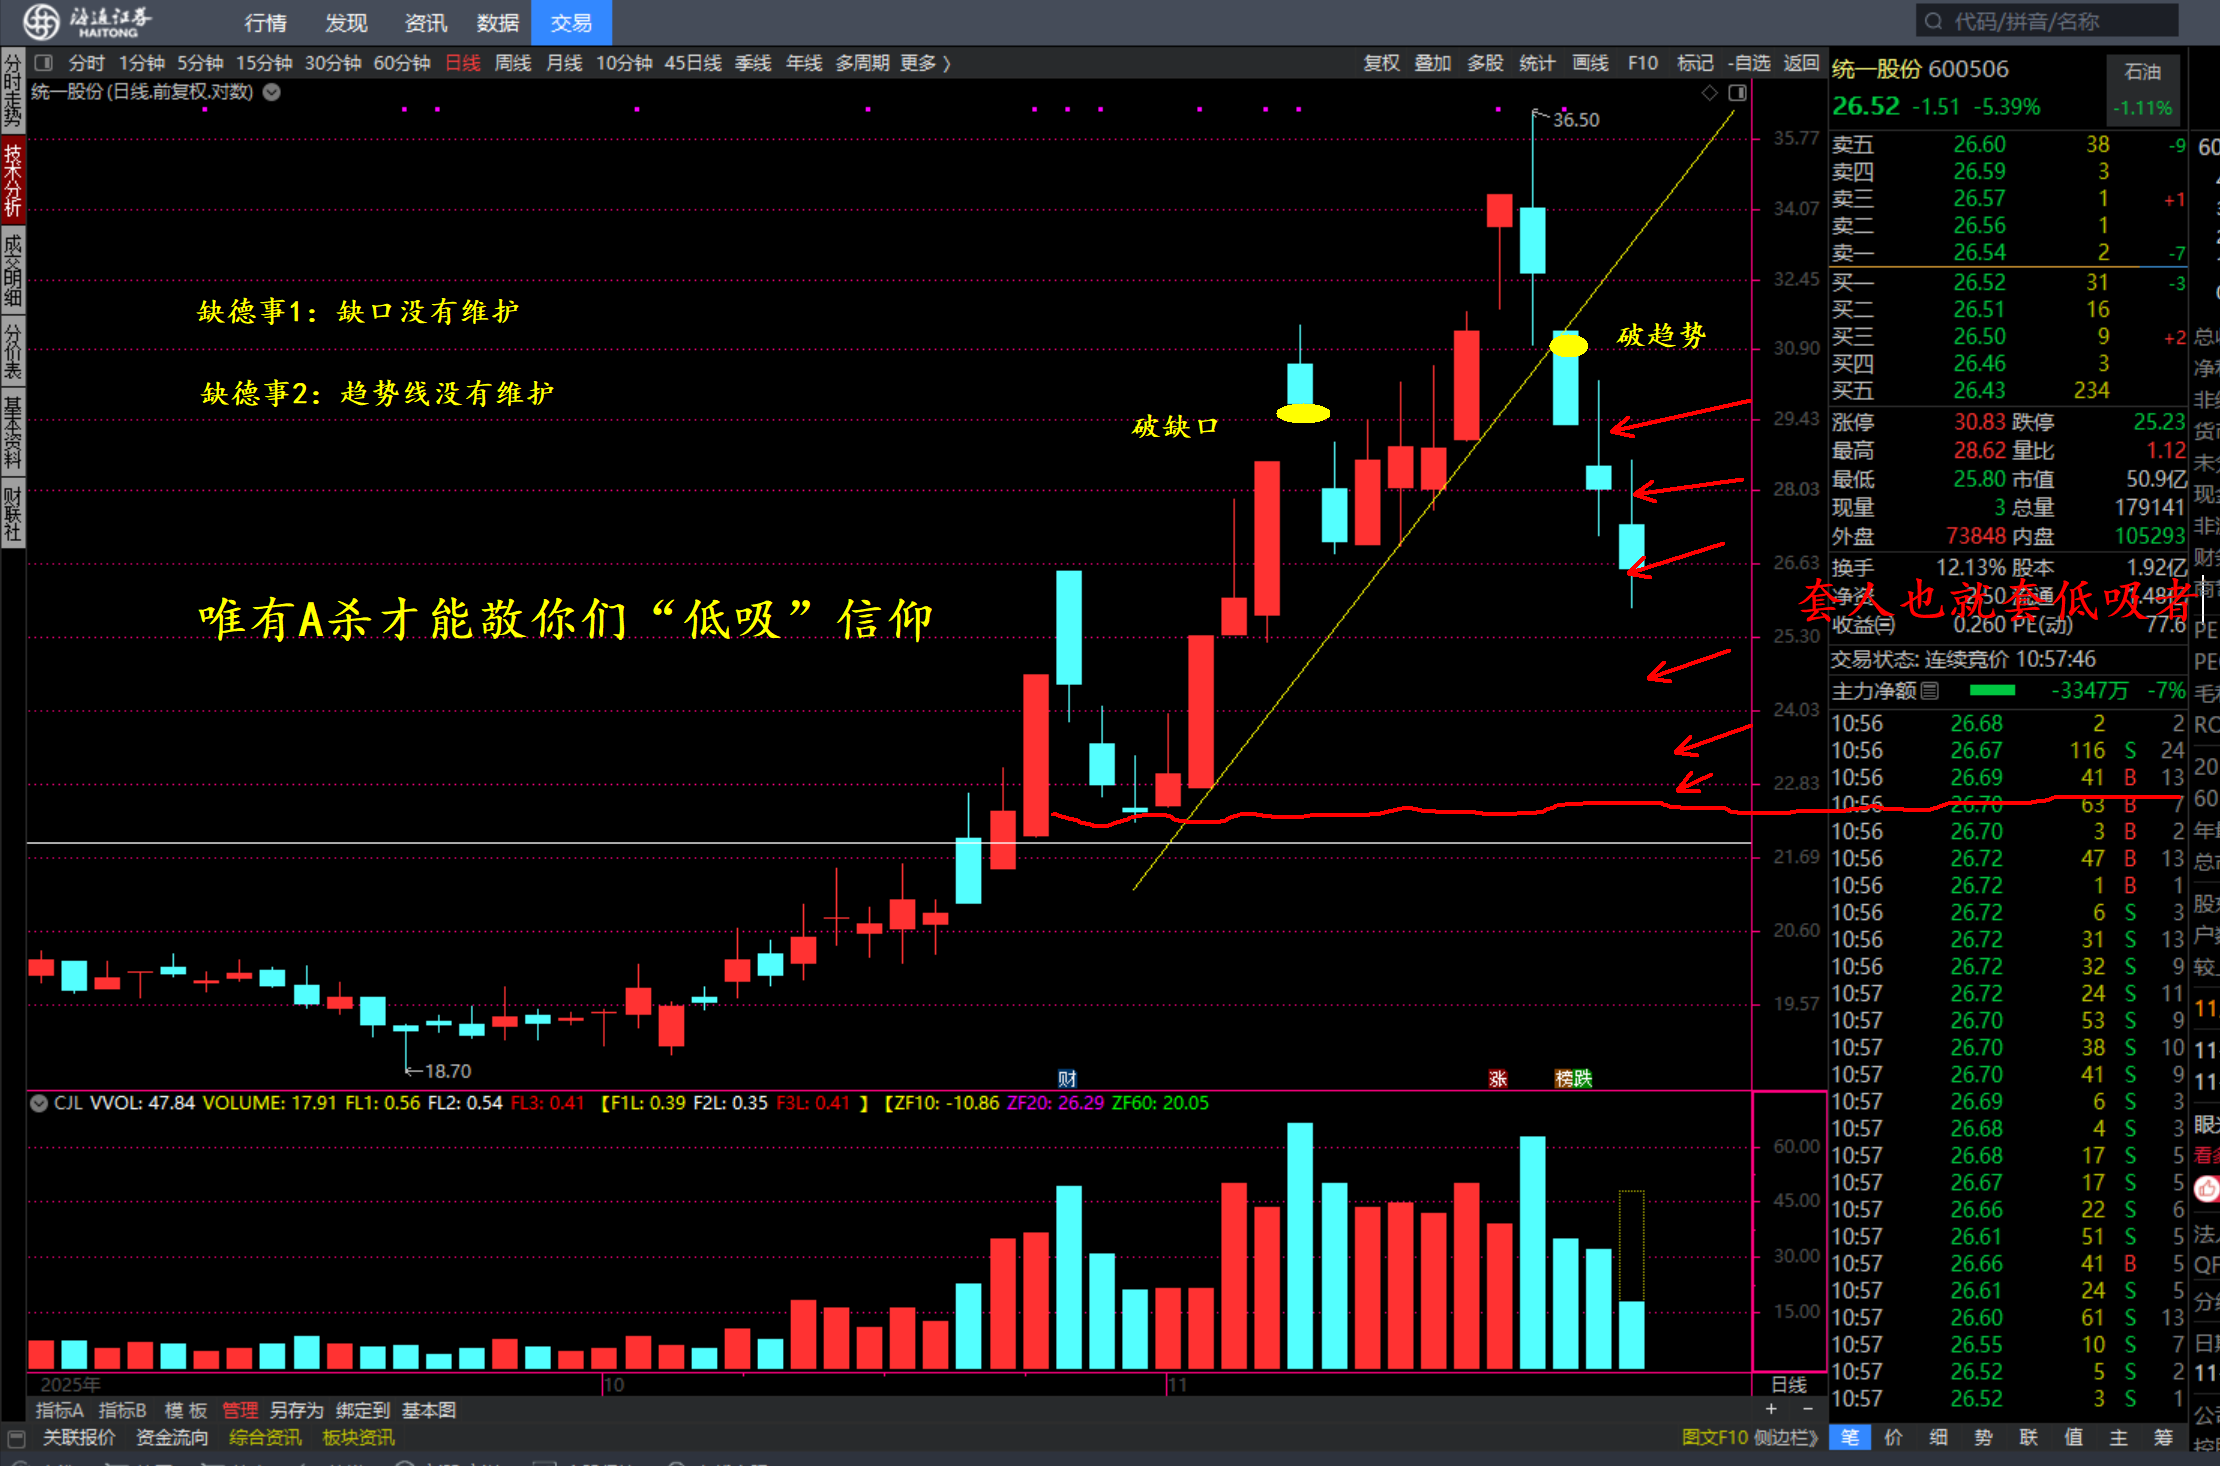Open the 图文F10 link

pos(1713,1437)
